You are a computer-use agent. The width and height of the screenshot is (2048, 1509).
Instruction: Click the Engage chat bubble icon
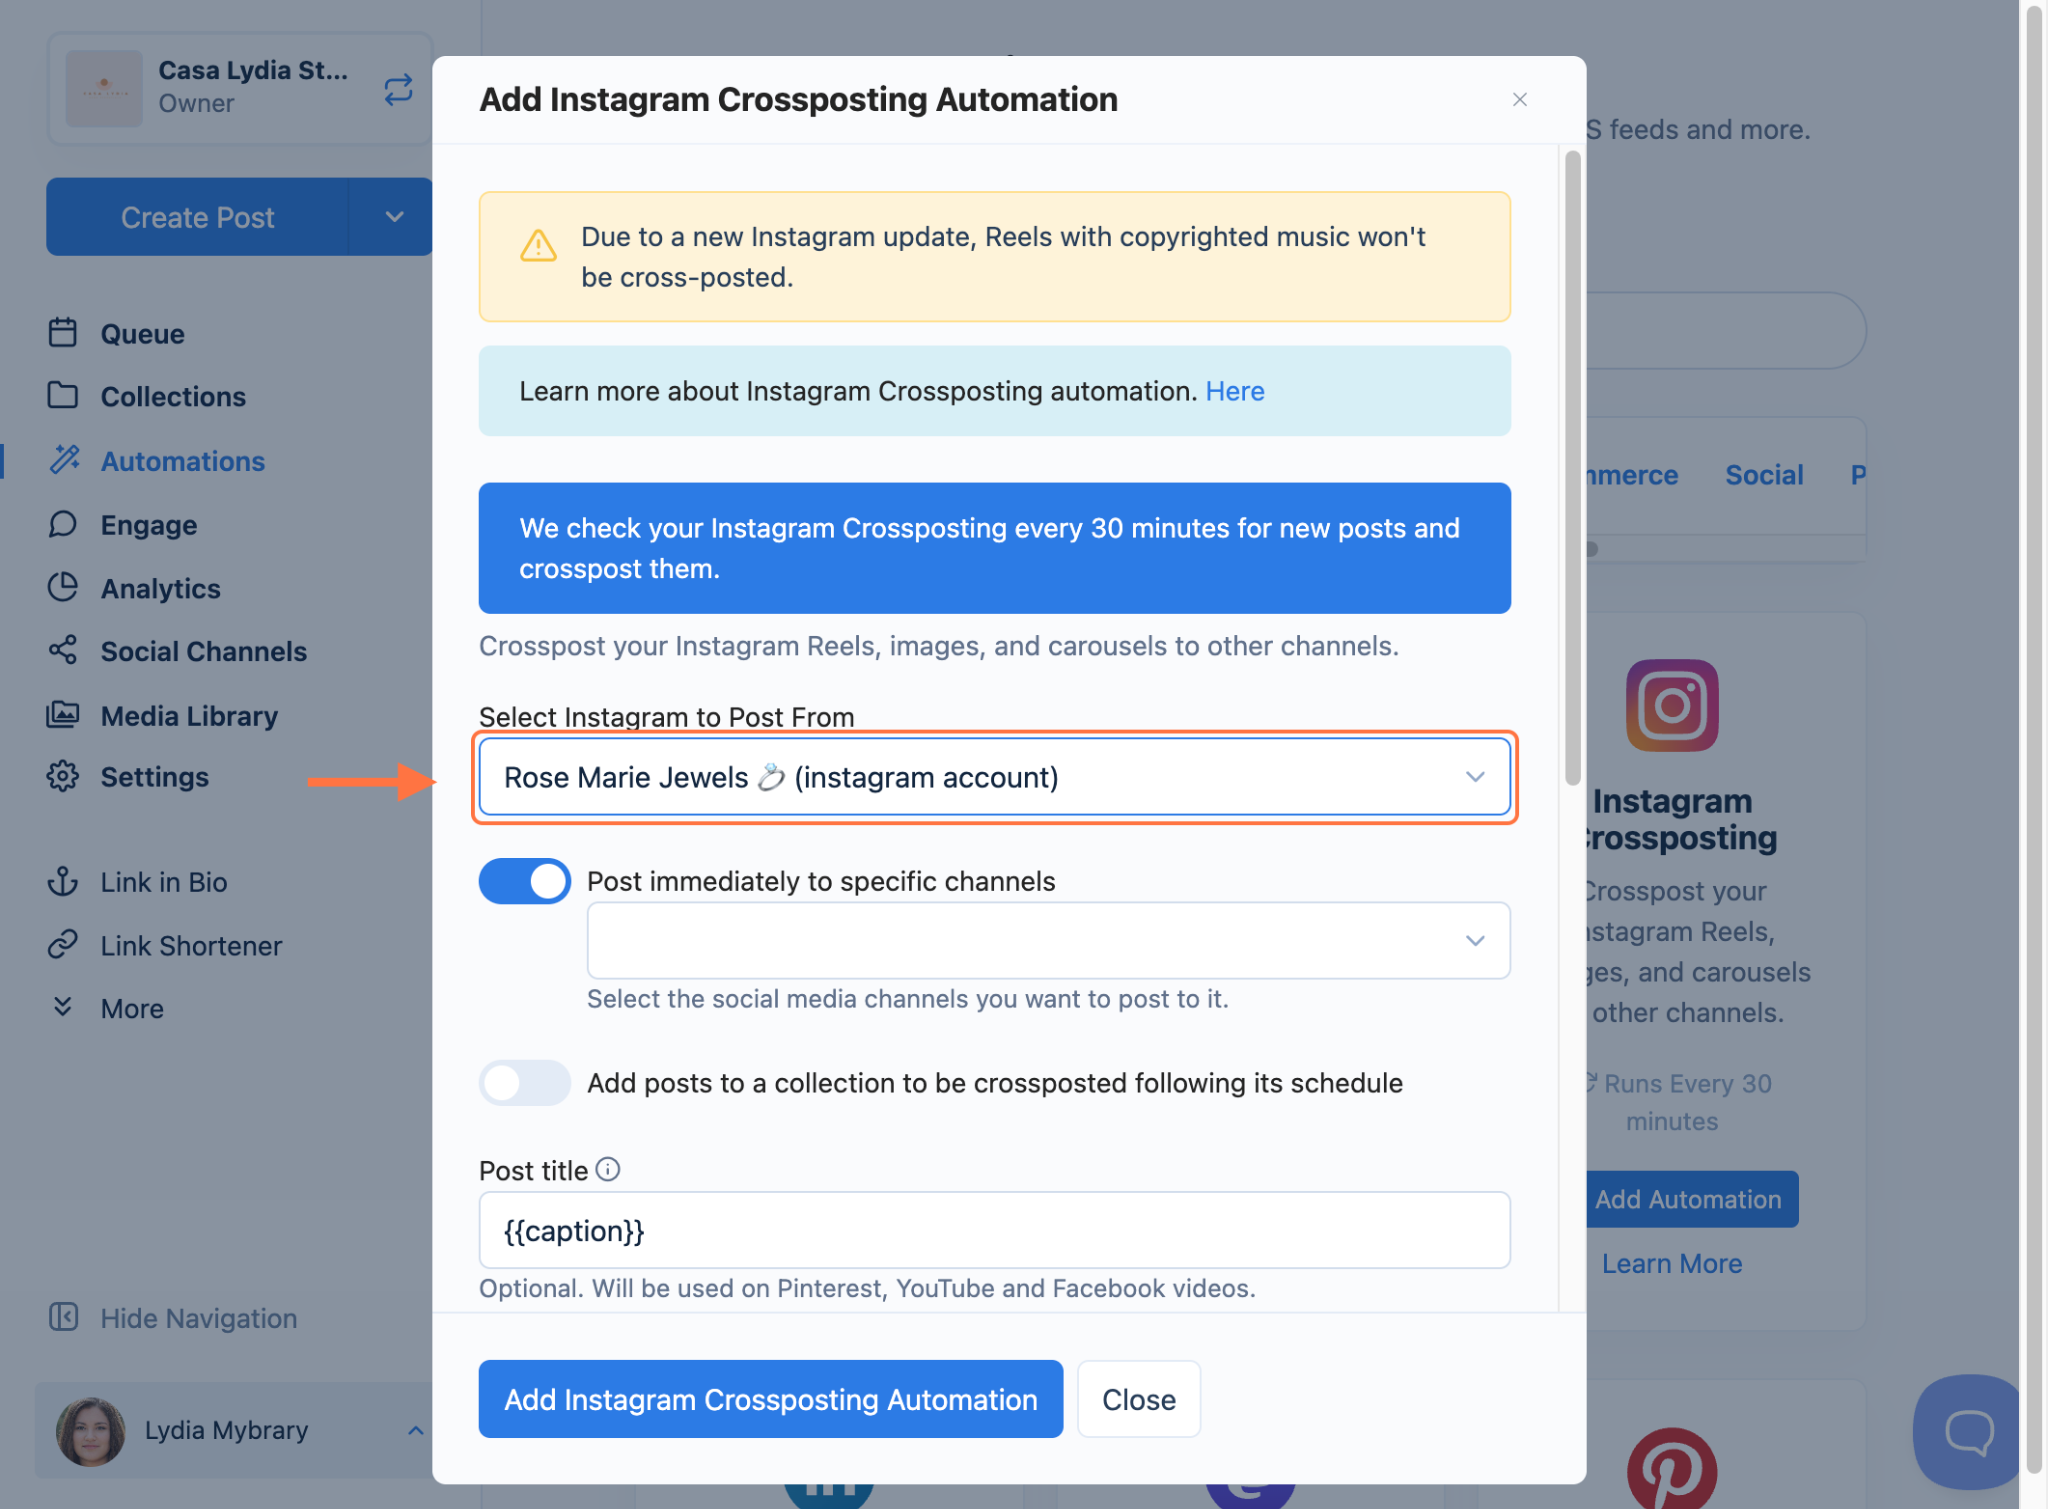tap(62, 525)
